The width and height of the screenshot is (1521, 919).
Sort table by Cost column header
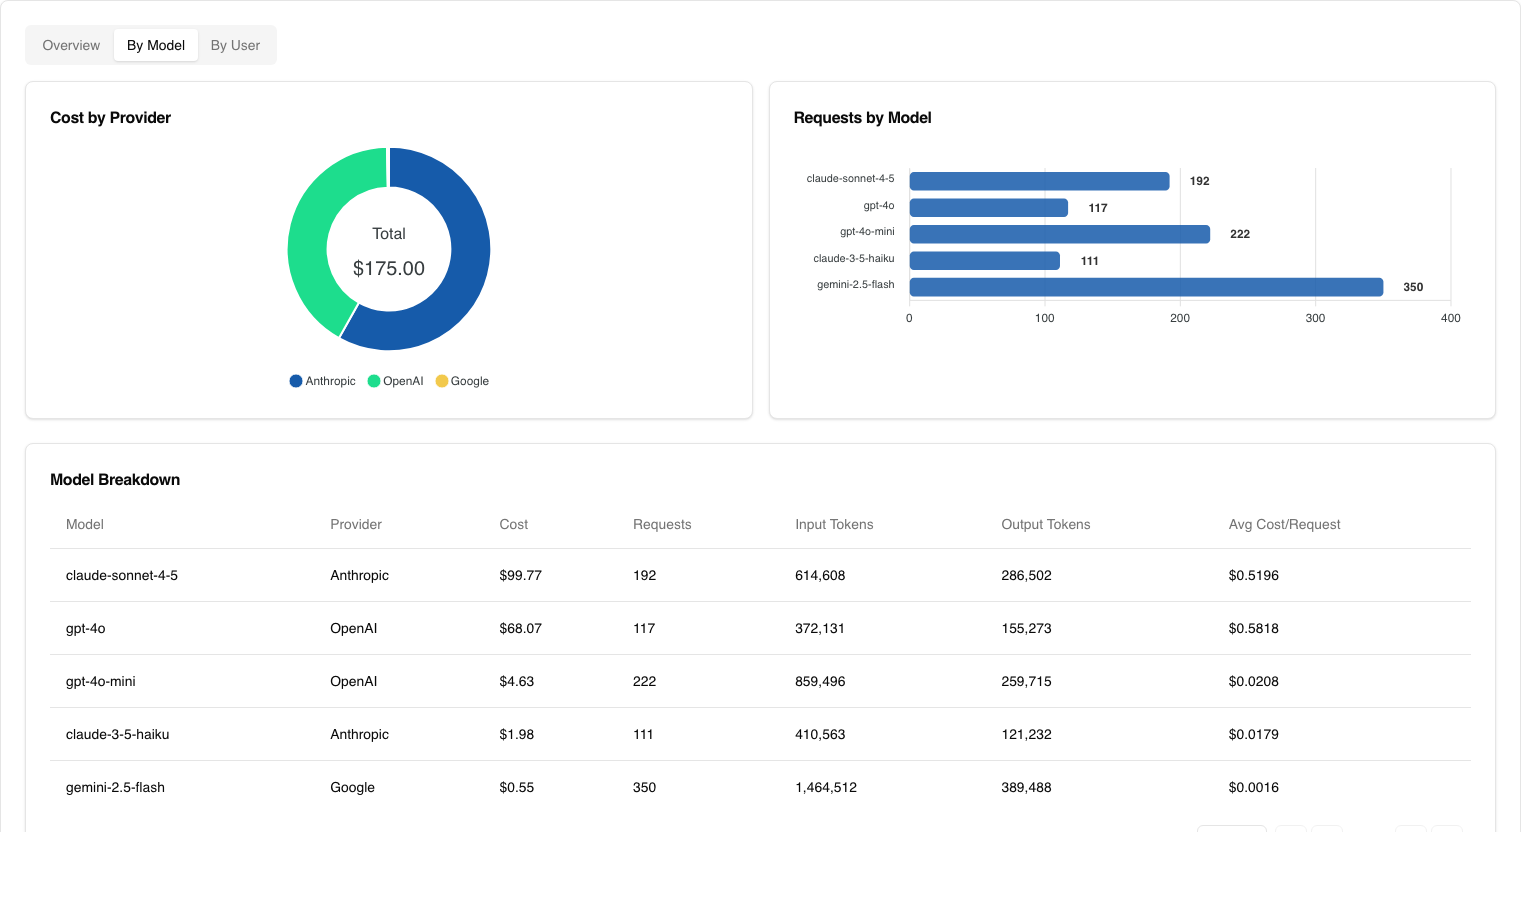(x=514, y=524)
